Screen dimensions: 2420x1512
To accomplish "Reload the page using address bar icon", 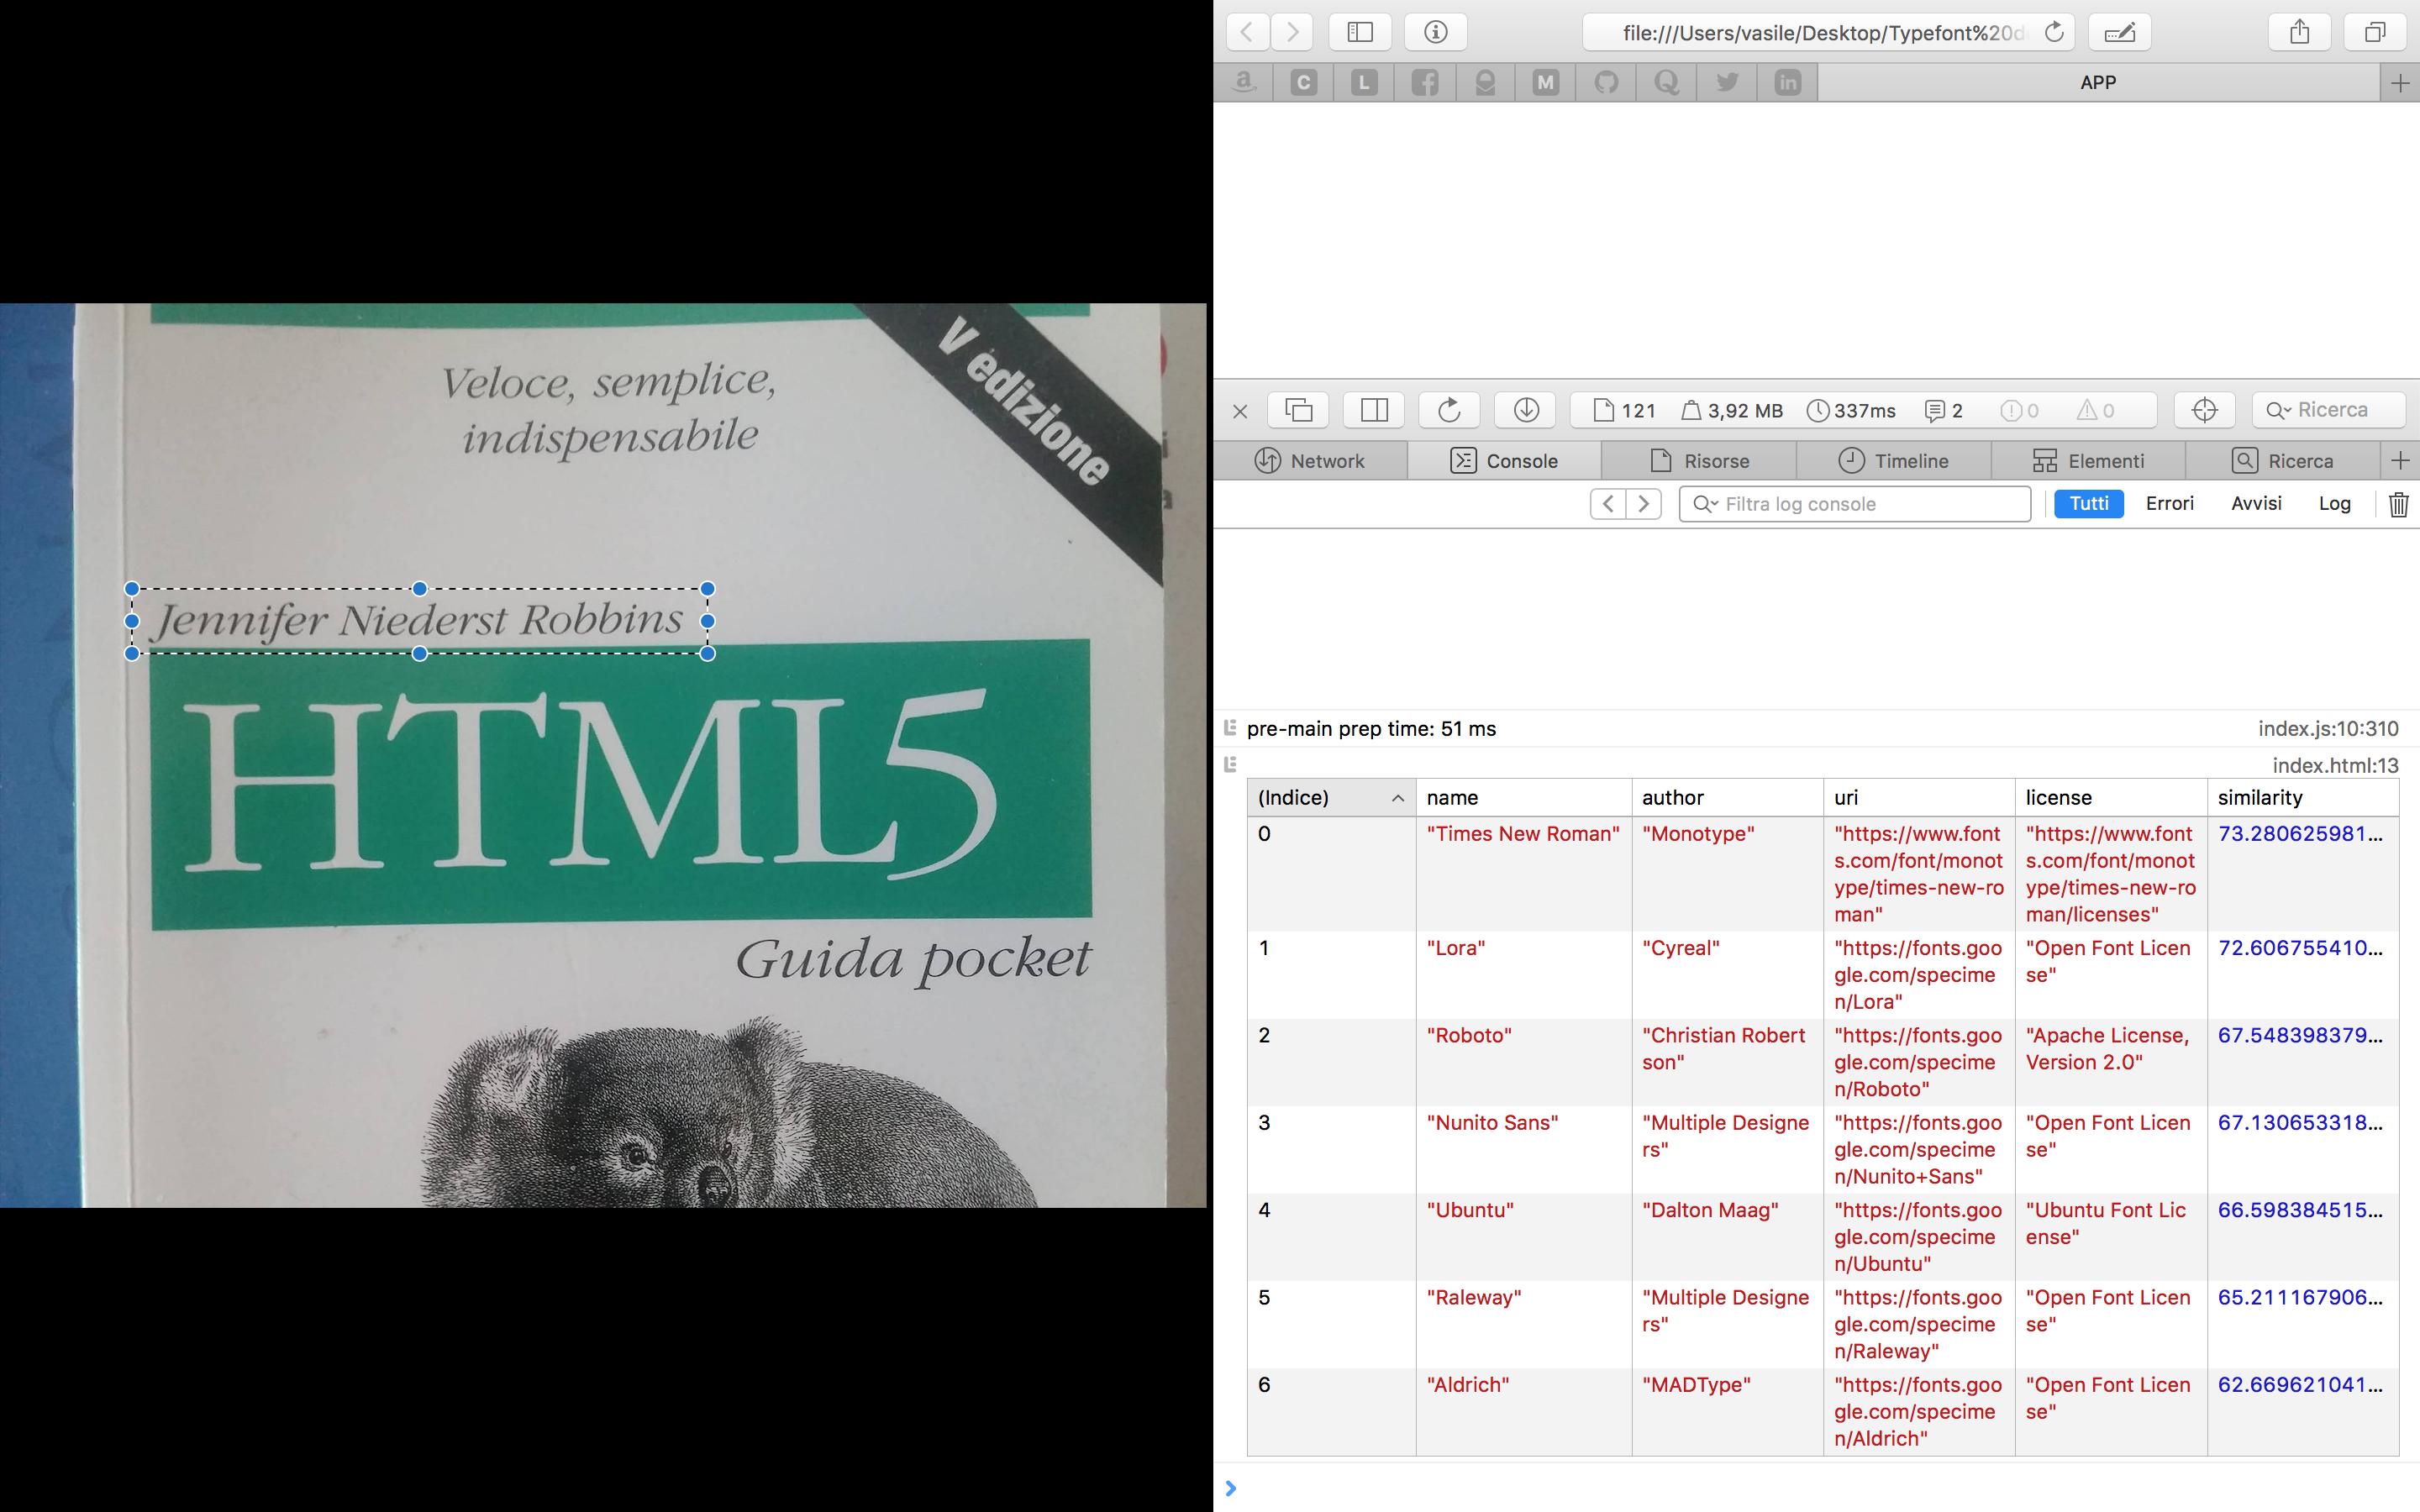I will [2054, 32].
